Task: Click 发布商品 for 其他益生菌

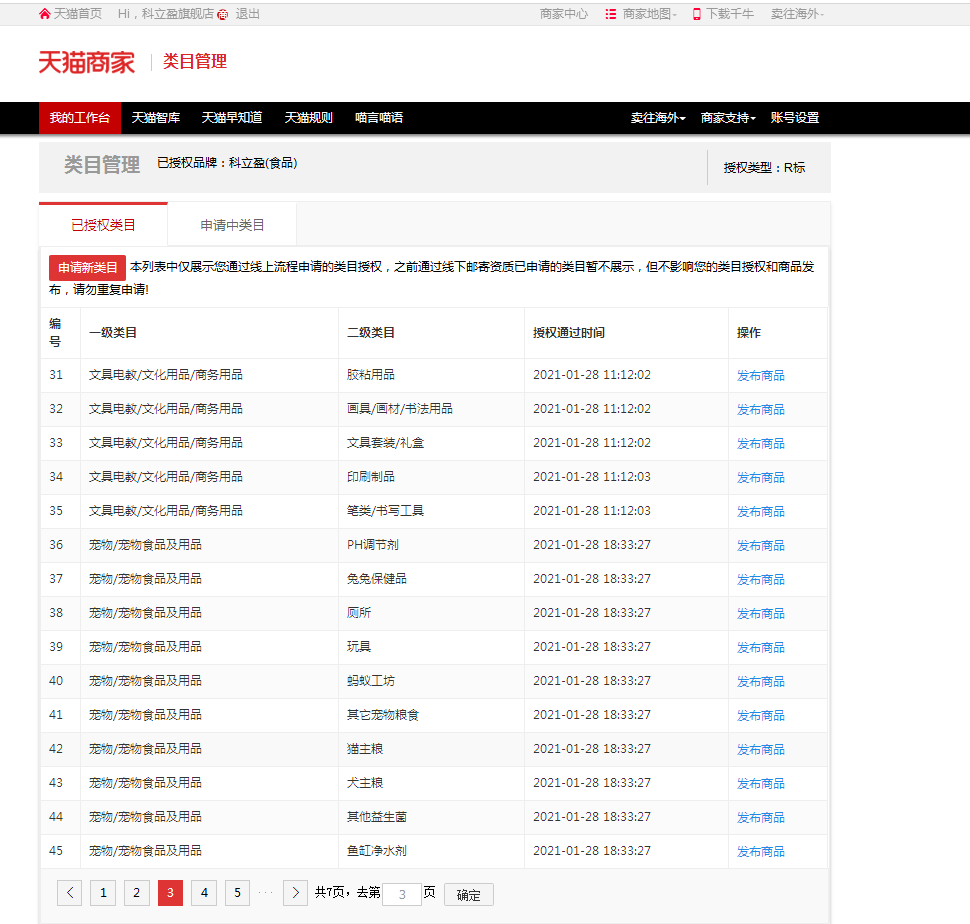Action: 760,818
